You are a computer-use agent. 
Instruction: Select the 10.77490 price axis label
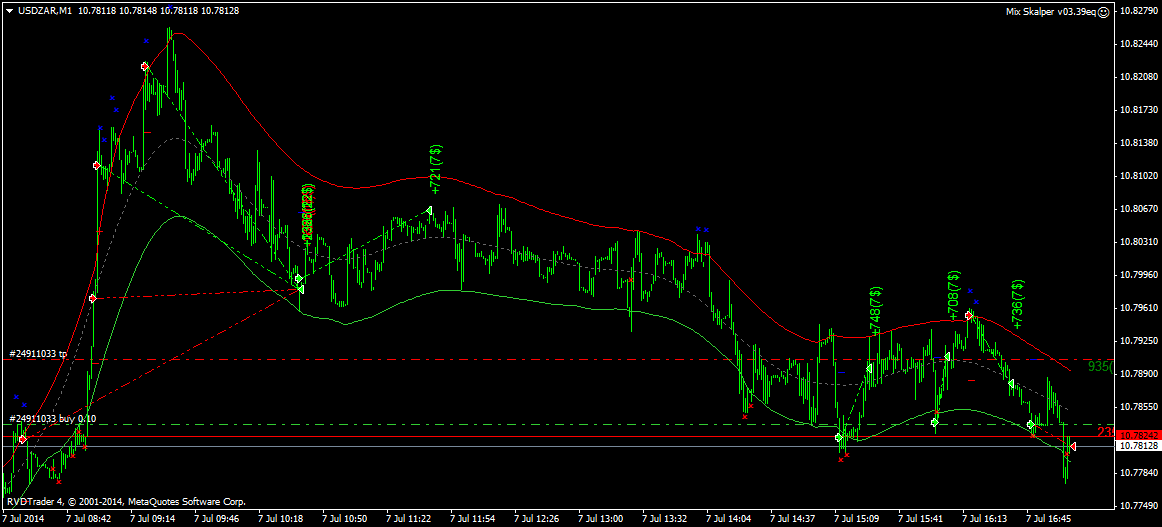[x=1137, y=506]
